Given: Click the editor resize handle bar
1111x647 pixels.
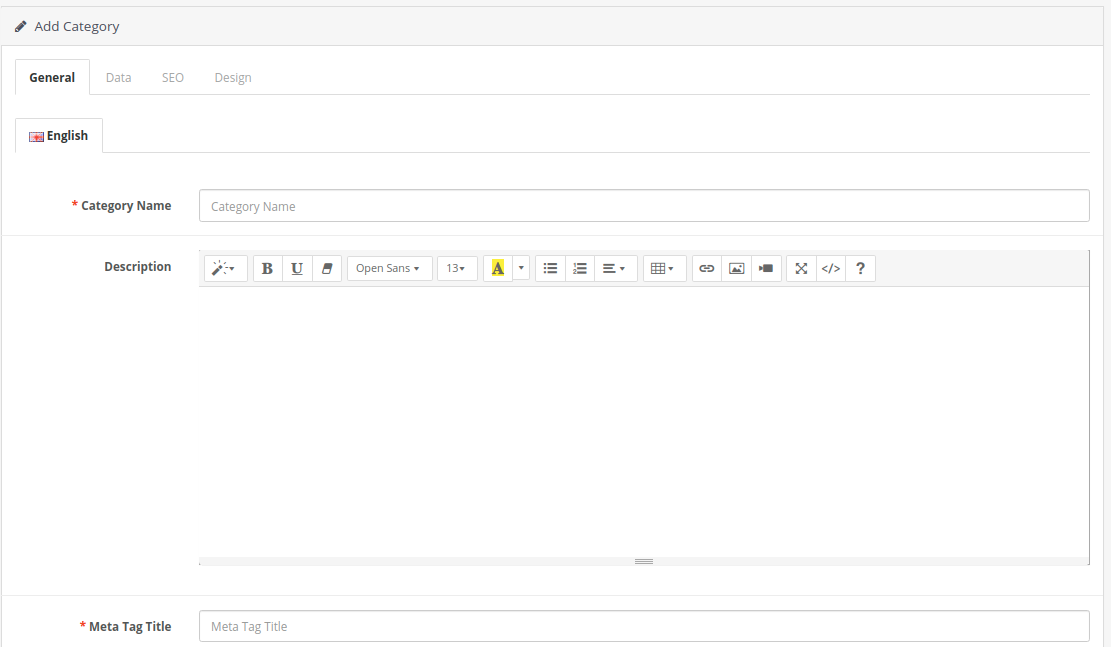Looking at the screenshot, I should coord(644,561).
